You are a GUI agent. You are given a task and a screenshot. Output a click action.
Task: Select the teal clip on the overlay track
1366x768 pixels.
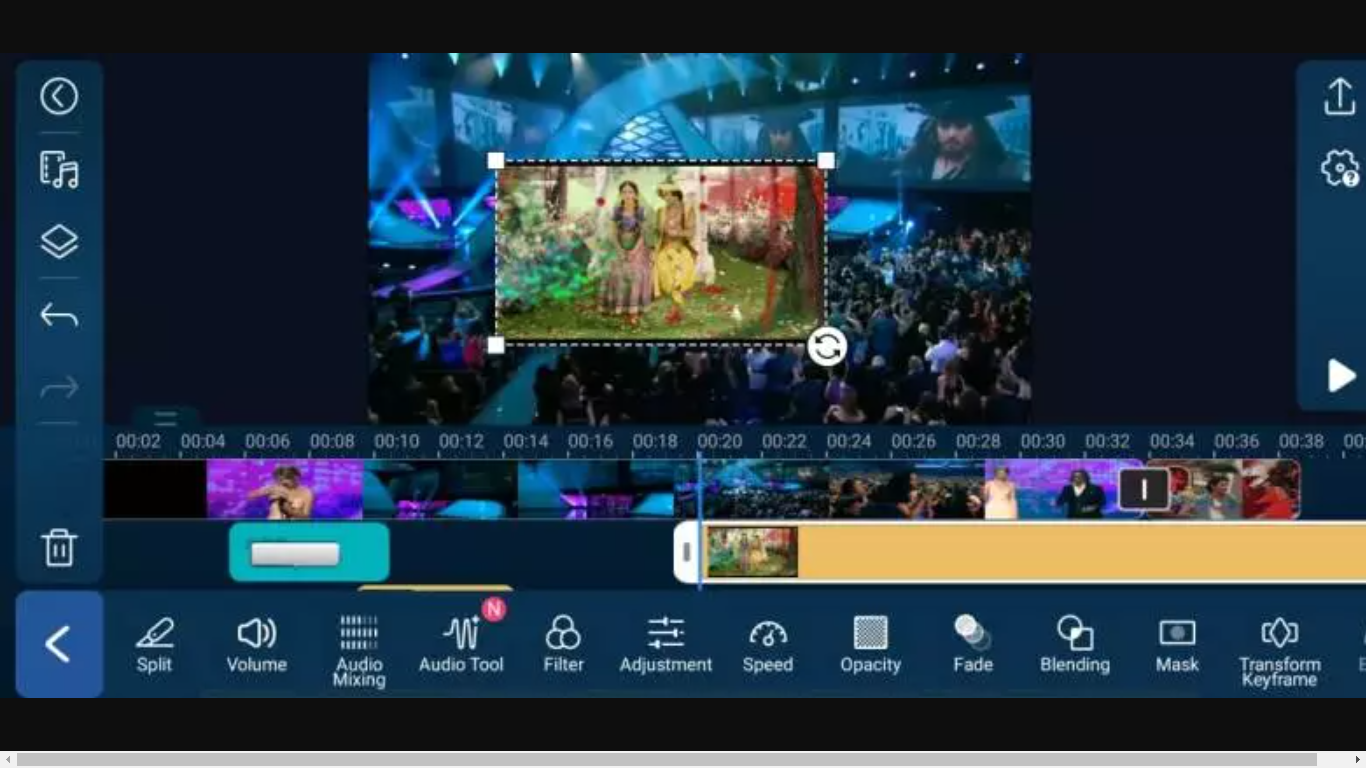point(309,552)
